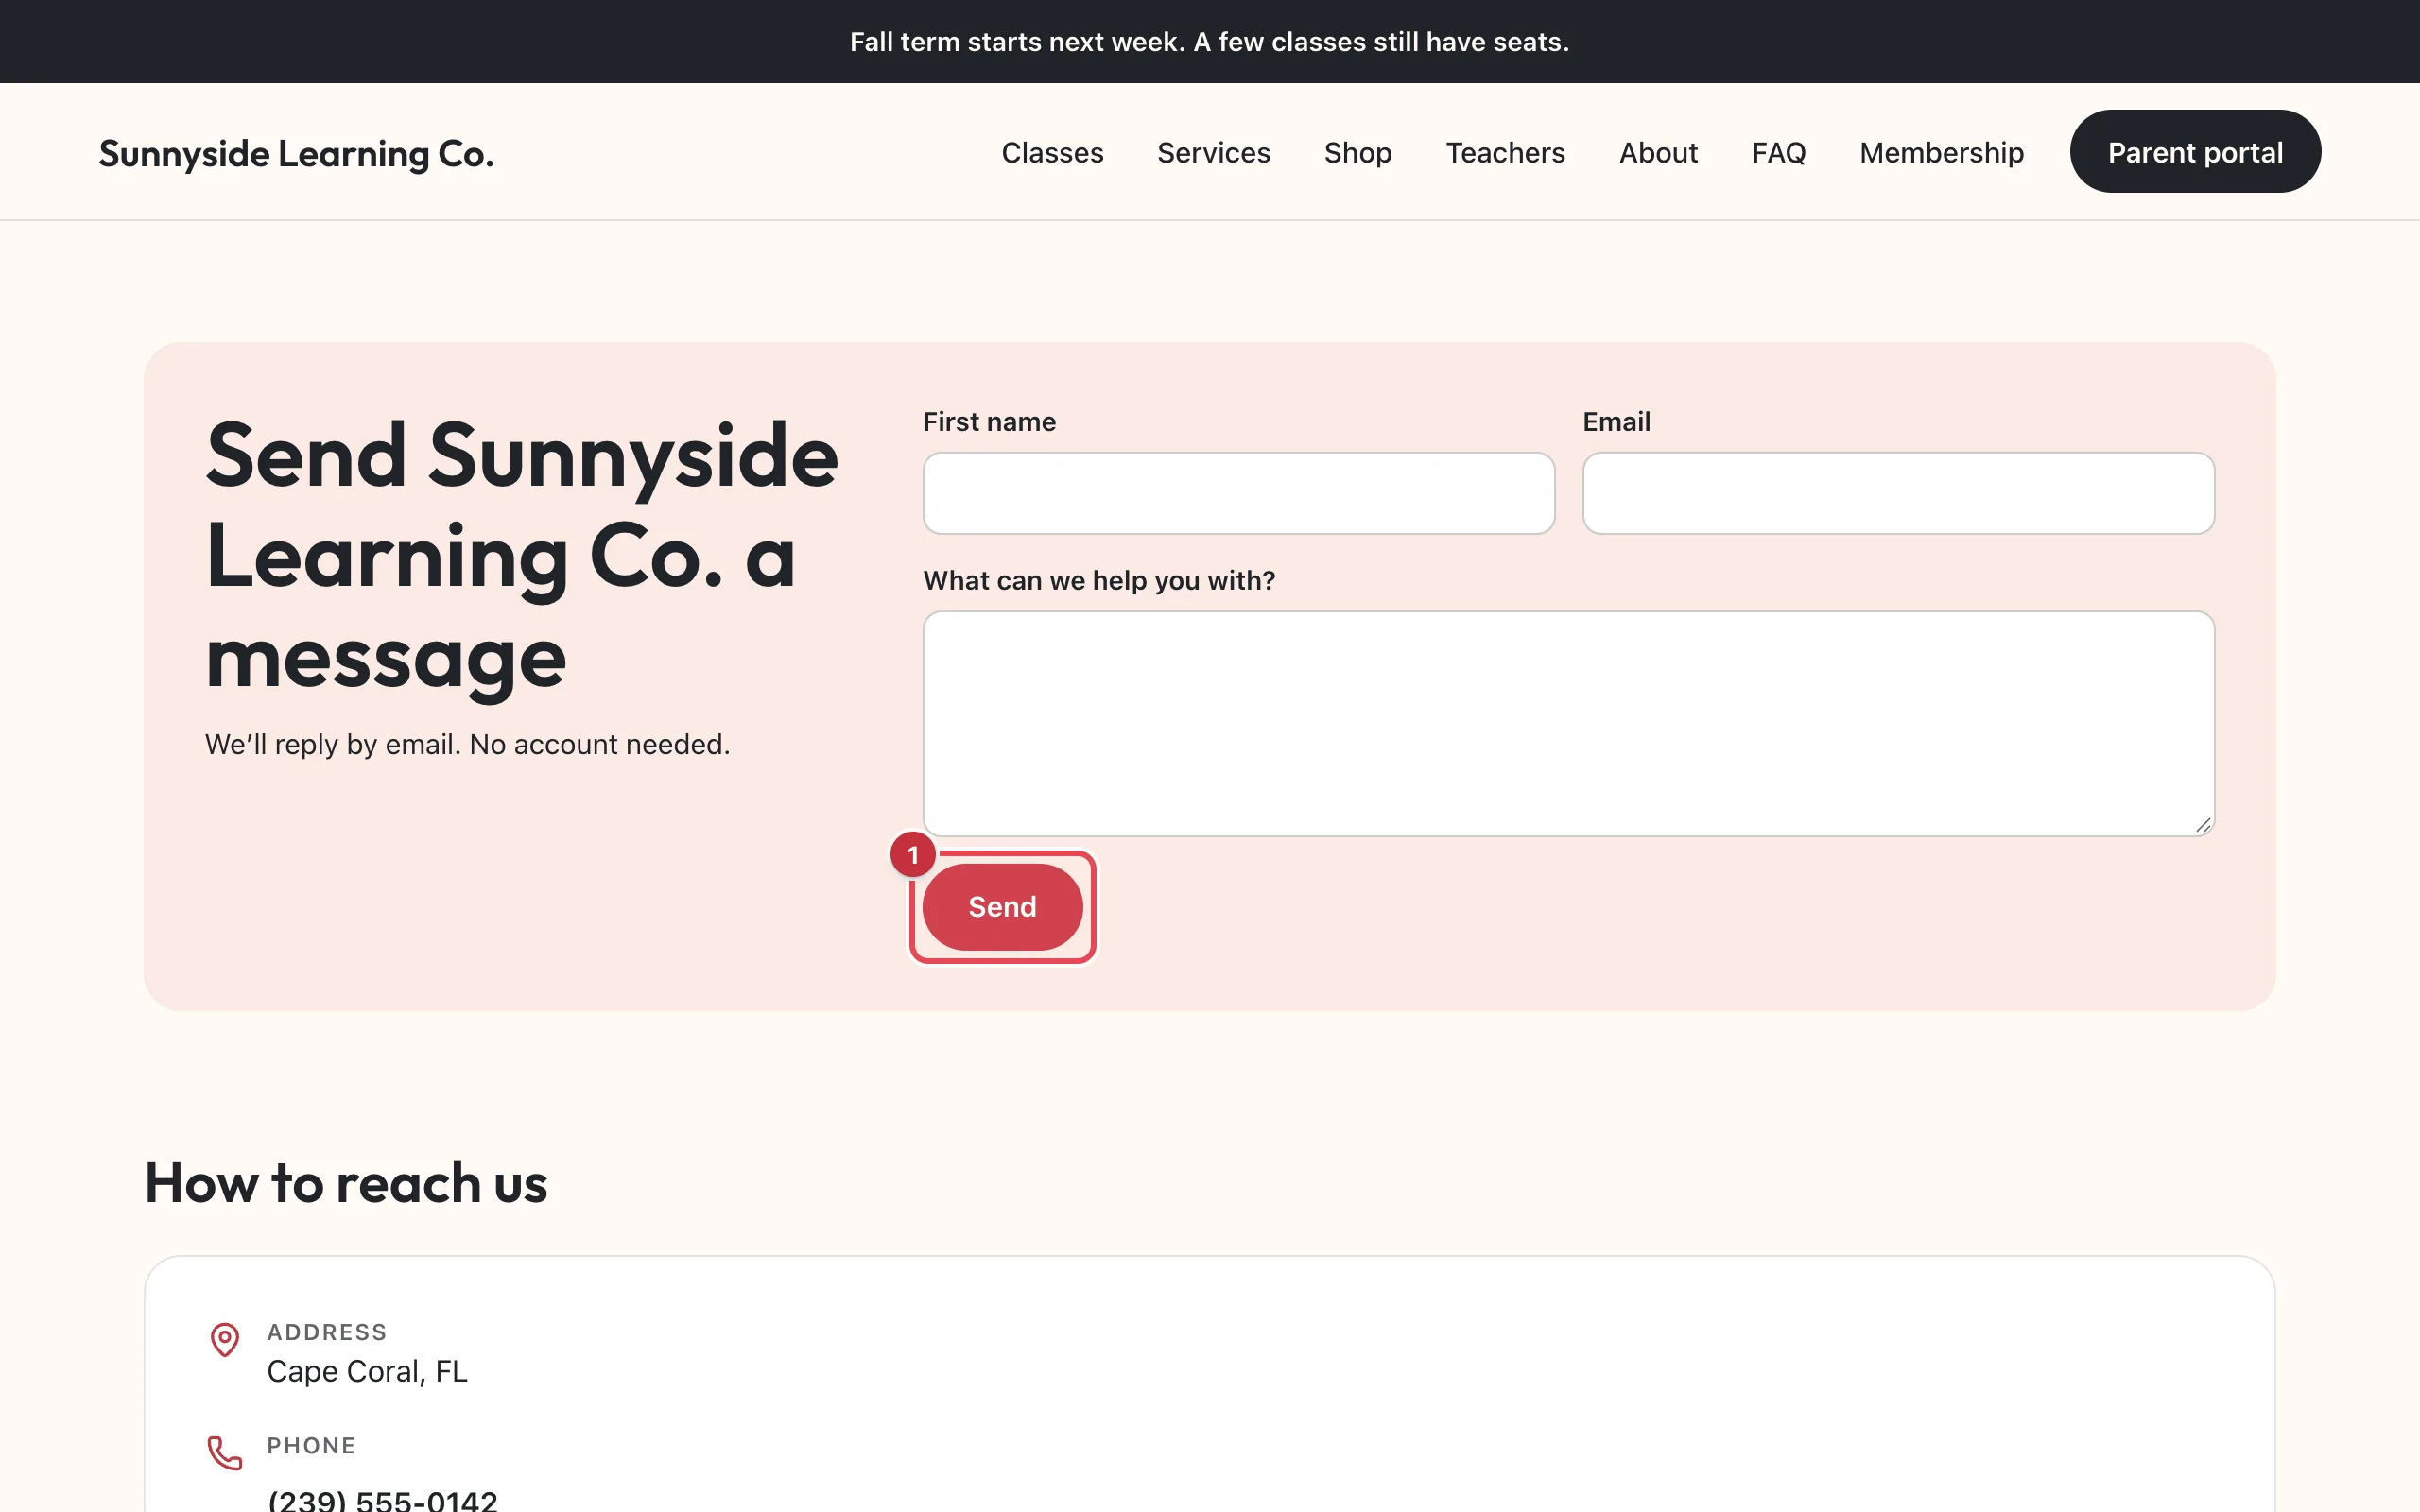Select the 'Cape Coral, FL' address text
The image size is (2420, 1512).
[x=367, y=1371]
